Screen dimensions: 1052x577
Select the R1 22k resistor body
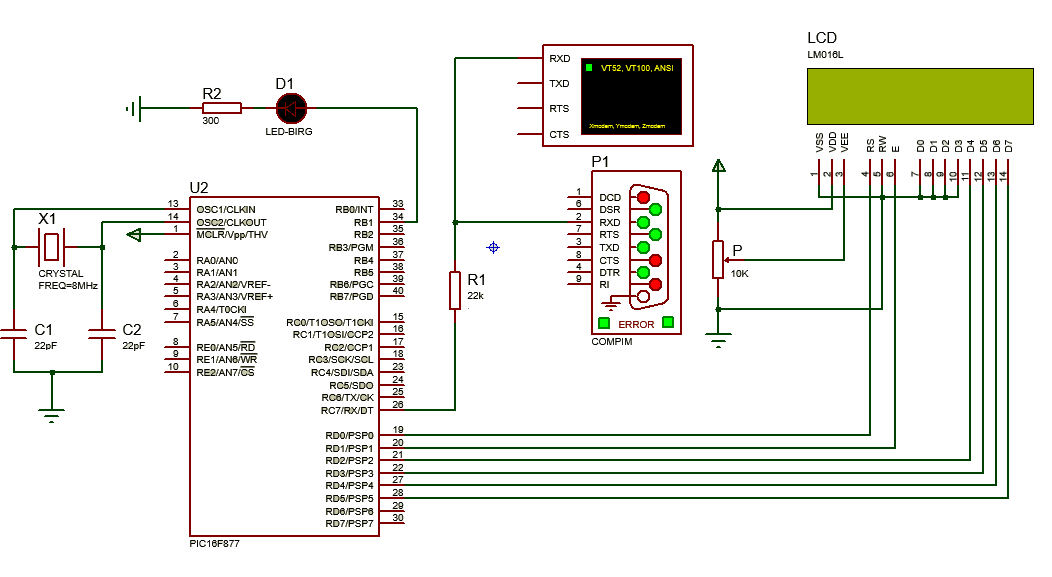455,291
